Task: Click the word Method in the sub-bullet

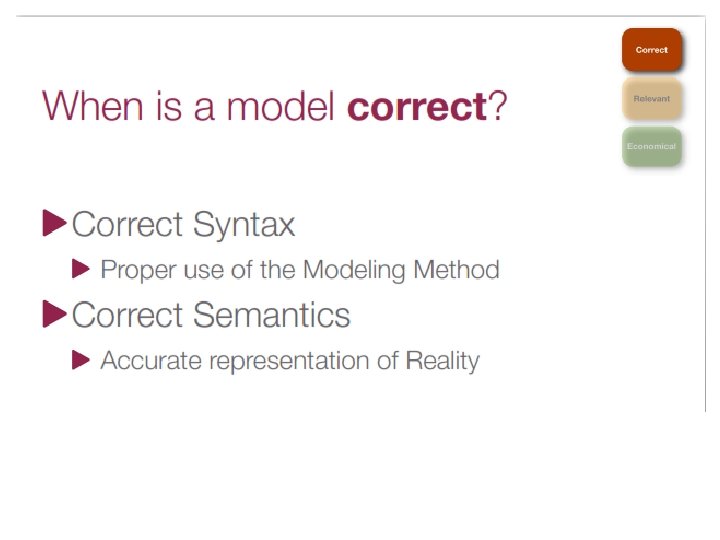Action: point(456,269)
